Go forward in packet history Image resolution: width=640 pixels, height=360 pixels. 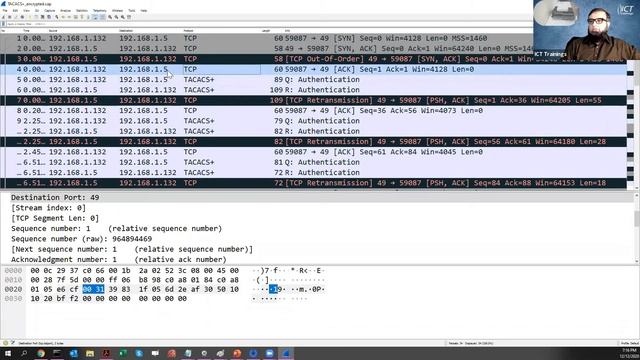coord(69,17)
